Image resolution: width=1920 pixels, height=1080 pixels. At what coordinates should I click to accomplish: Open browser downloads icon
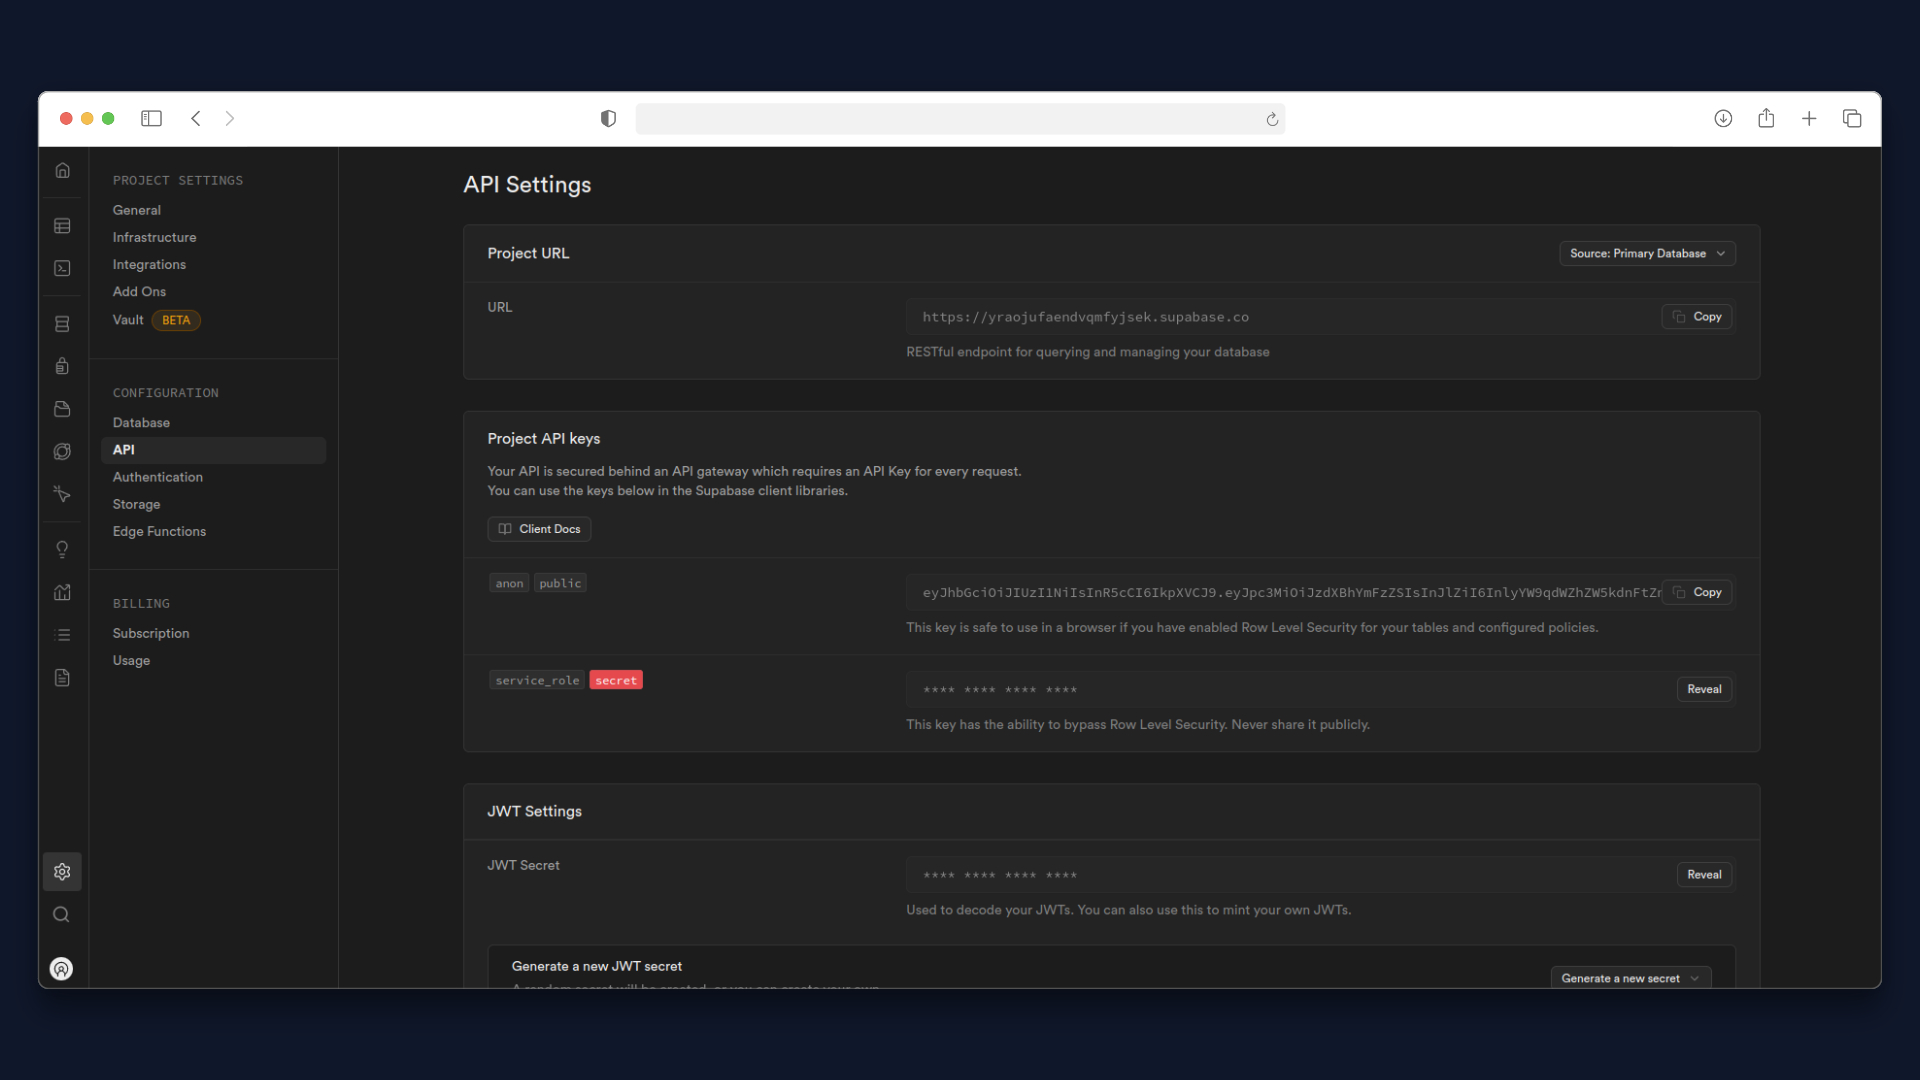tap(1723, 119)
